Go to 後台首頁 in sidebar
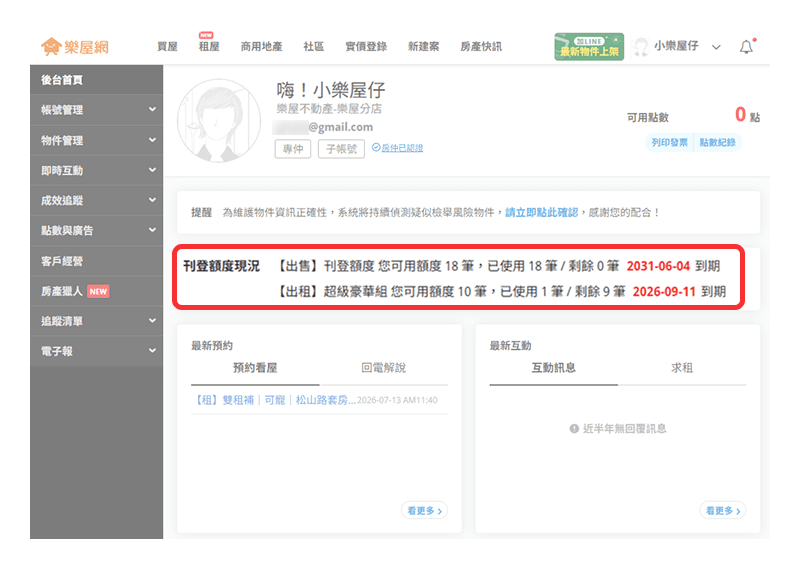This screenshot has height=566, width=800. [96, 80]
